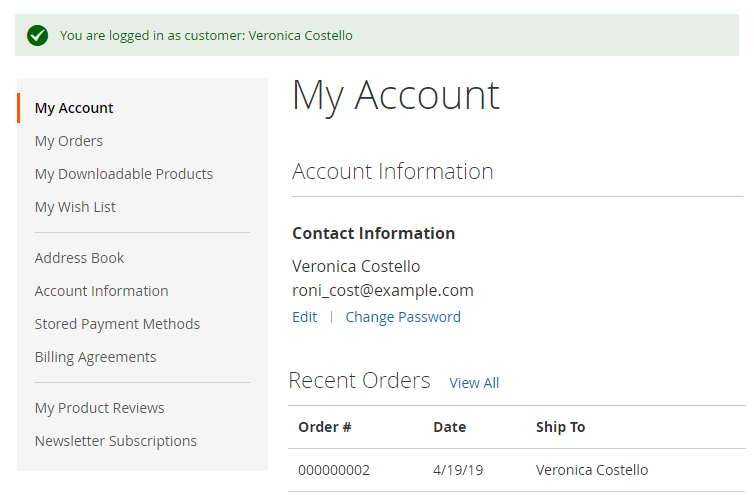754x500 pixels.
Task: Go to Newsletter Subscriptions
Action: click(116, 441)
